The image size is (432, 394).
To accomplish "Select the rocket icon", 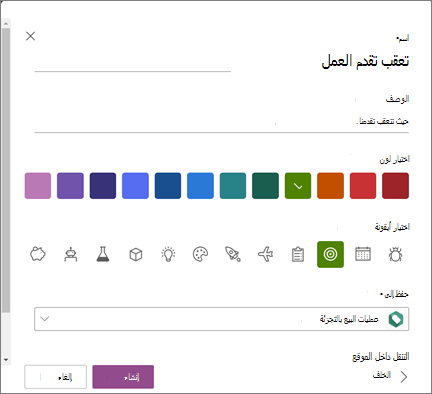I will pos(233,254).
